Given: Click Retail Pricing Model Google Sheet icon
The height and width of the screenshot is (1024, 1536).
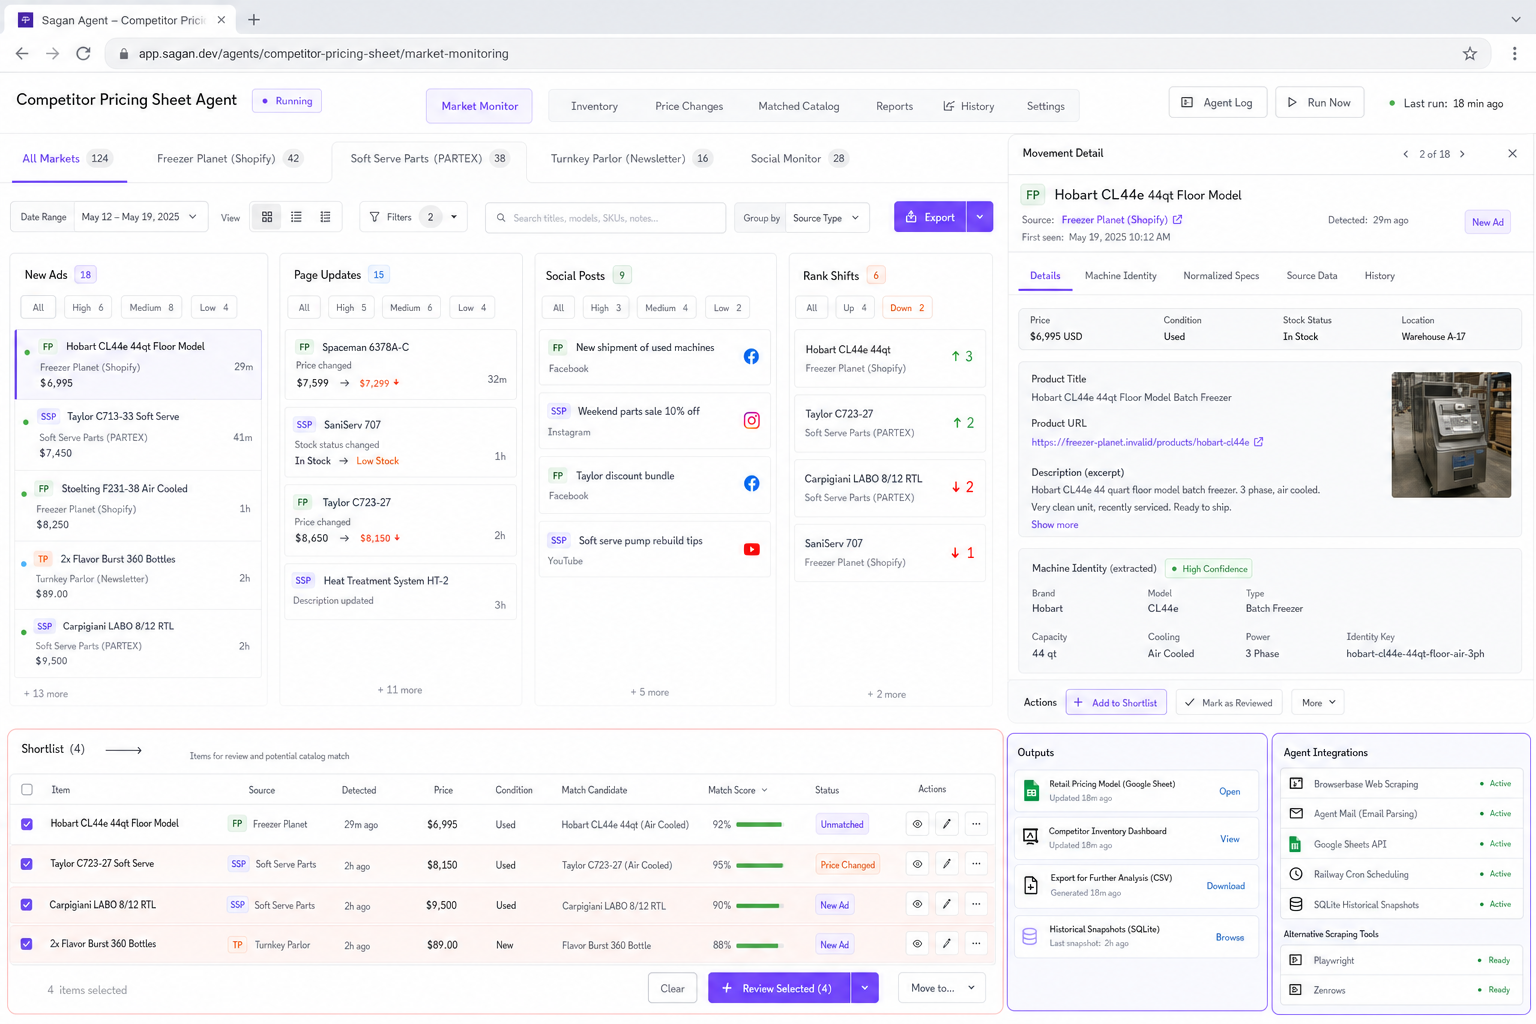Looking at the screenshot, I should click(1031, 791).
